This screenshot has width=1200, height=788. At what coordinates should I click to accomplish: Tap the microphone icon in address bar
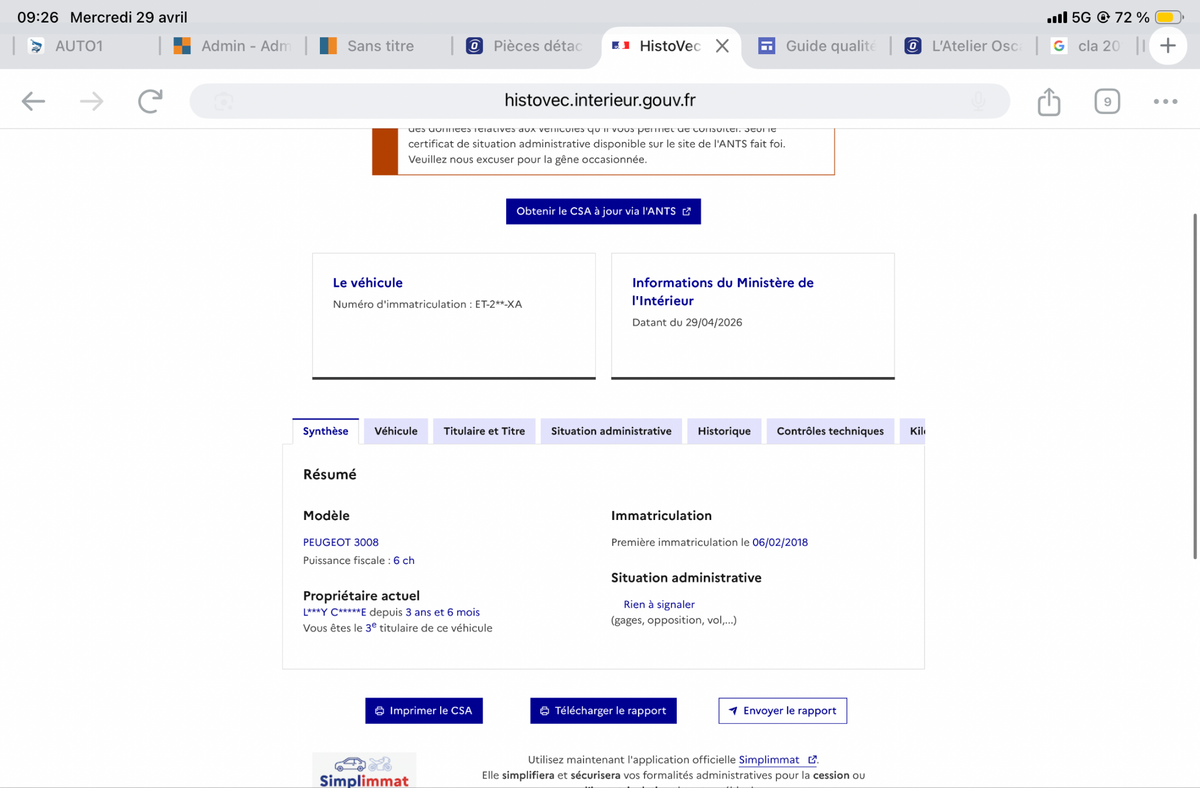coord(978,101)
